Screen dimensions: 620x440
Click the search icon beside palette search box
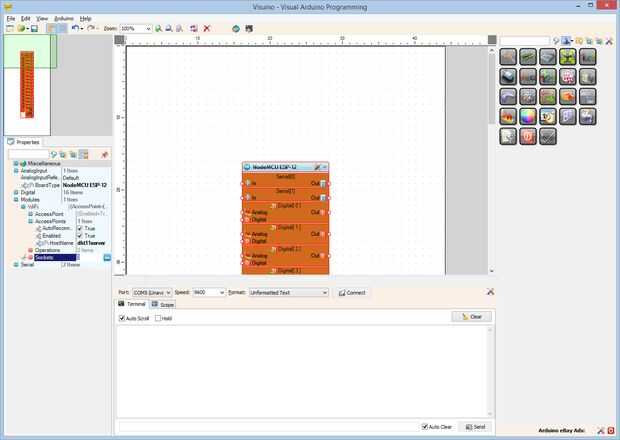pyautogui.click(x=556, y=41)
